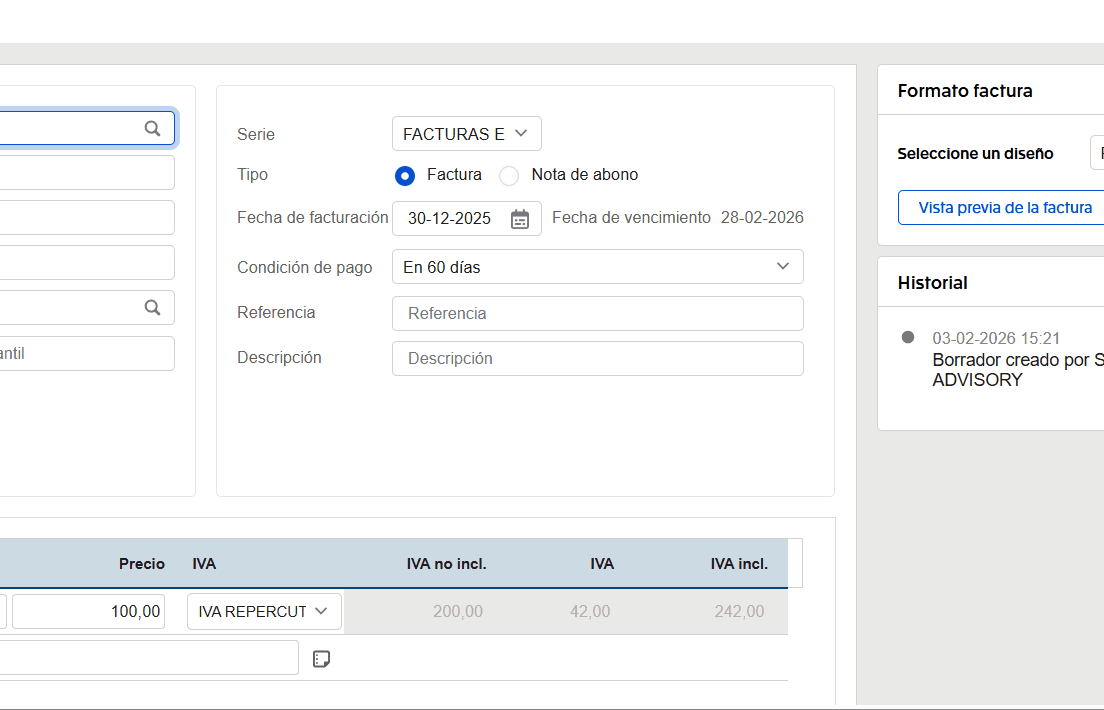Click the Precio field showing 100,00
The image size is (1104, 710).
88,611
